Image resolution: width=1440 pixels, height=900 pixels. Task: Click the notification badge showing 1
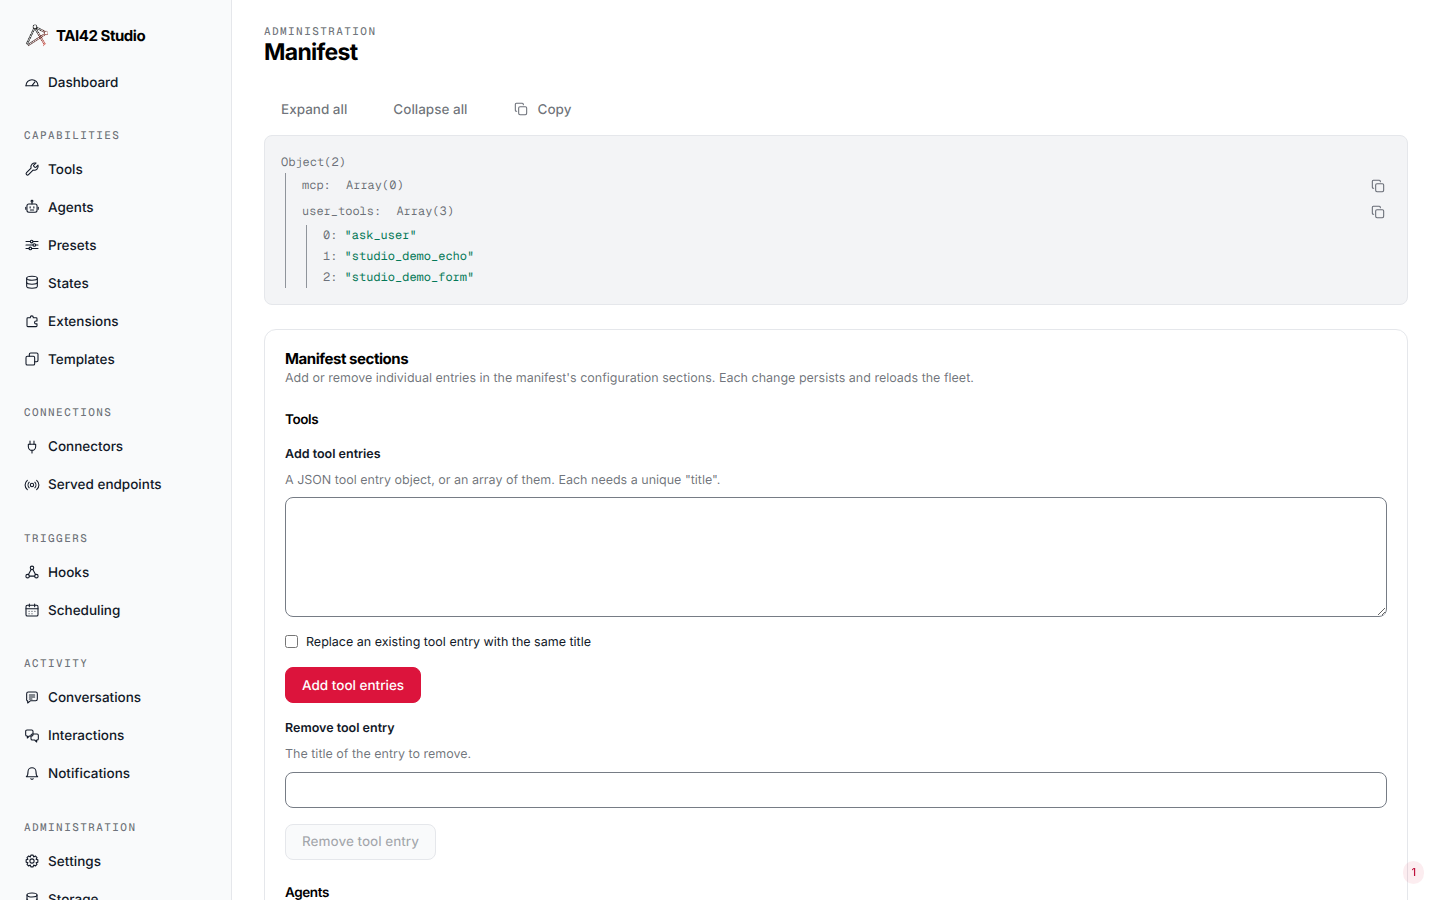point(1413,872)
